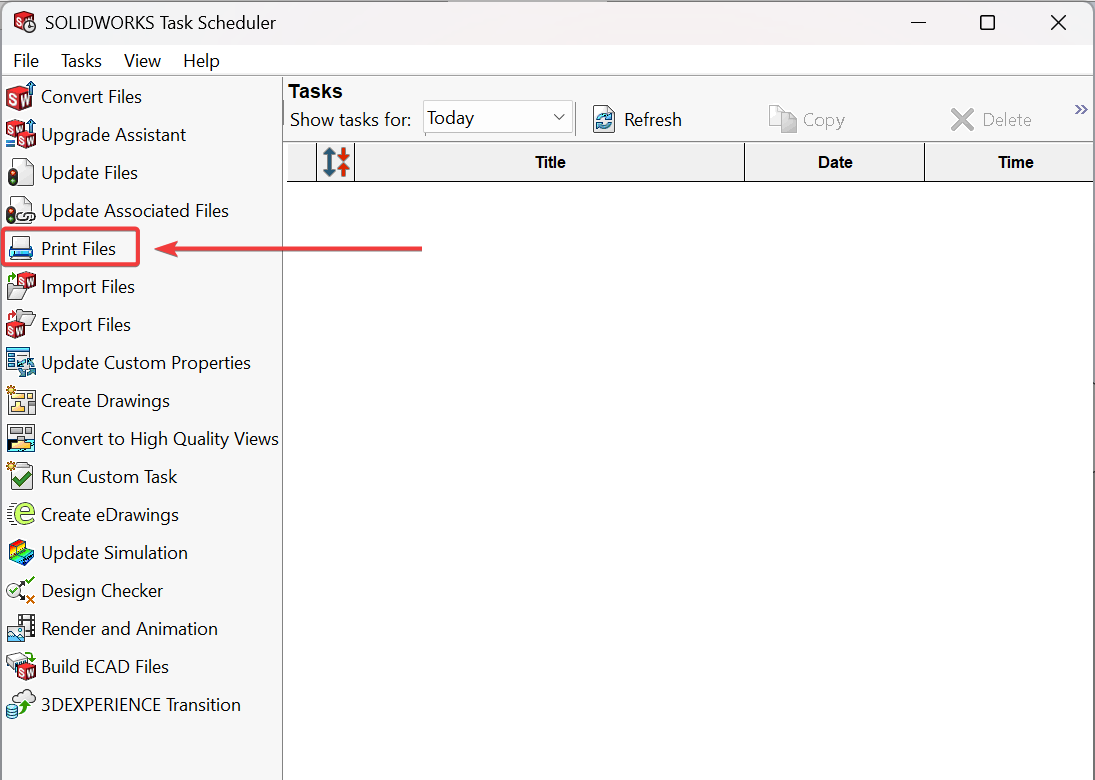
Task: Select the Import Files folder icon
Action: coord(20,286)
